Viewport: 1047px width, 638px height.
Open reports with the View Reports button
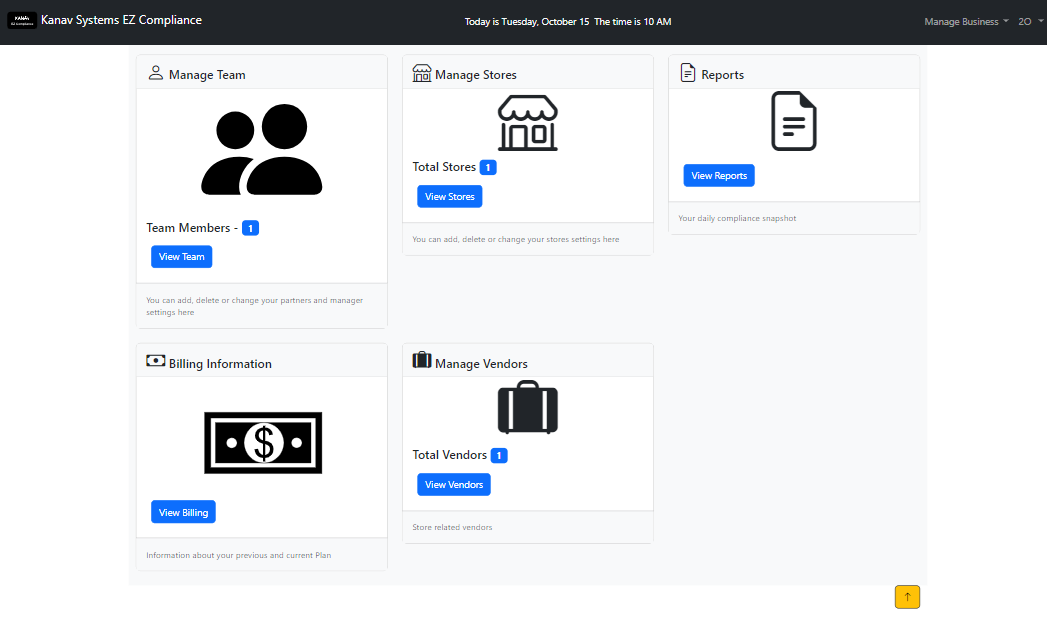(x=719, y=175)
